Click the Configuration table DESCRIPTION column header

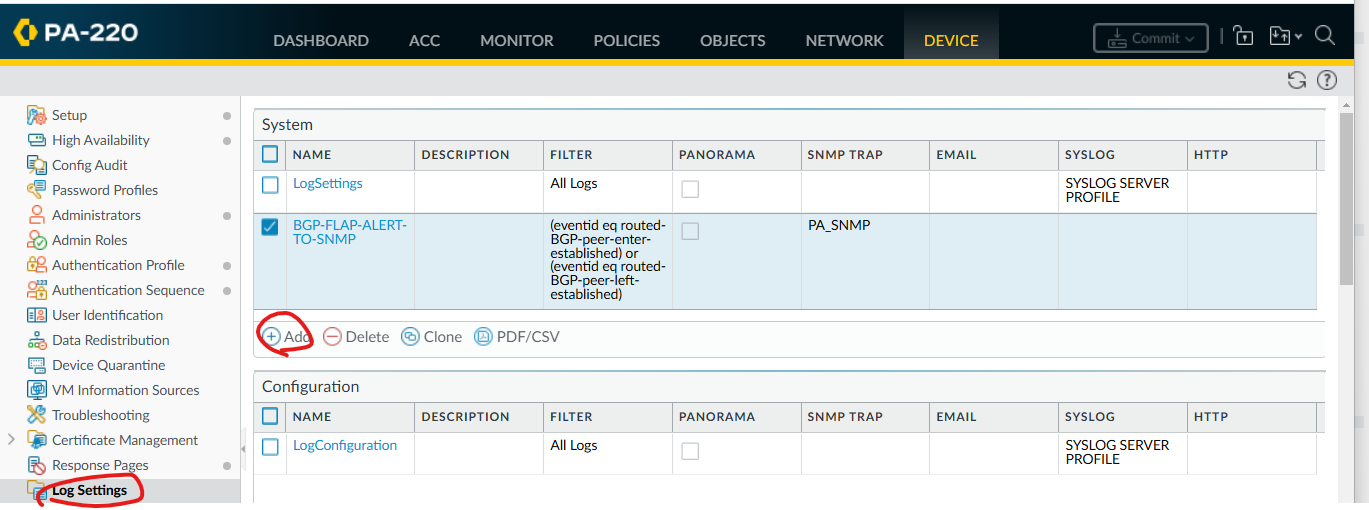[466, 417]
